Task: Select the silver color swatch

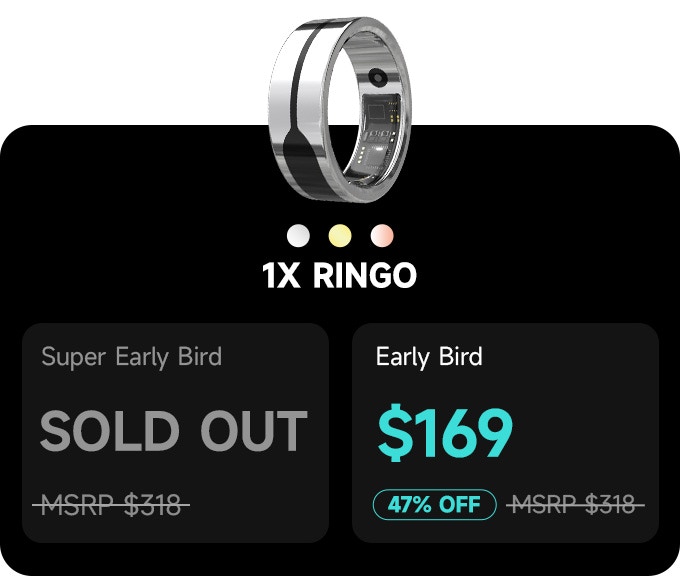Action: click(x=298, y=236)
